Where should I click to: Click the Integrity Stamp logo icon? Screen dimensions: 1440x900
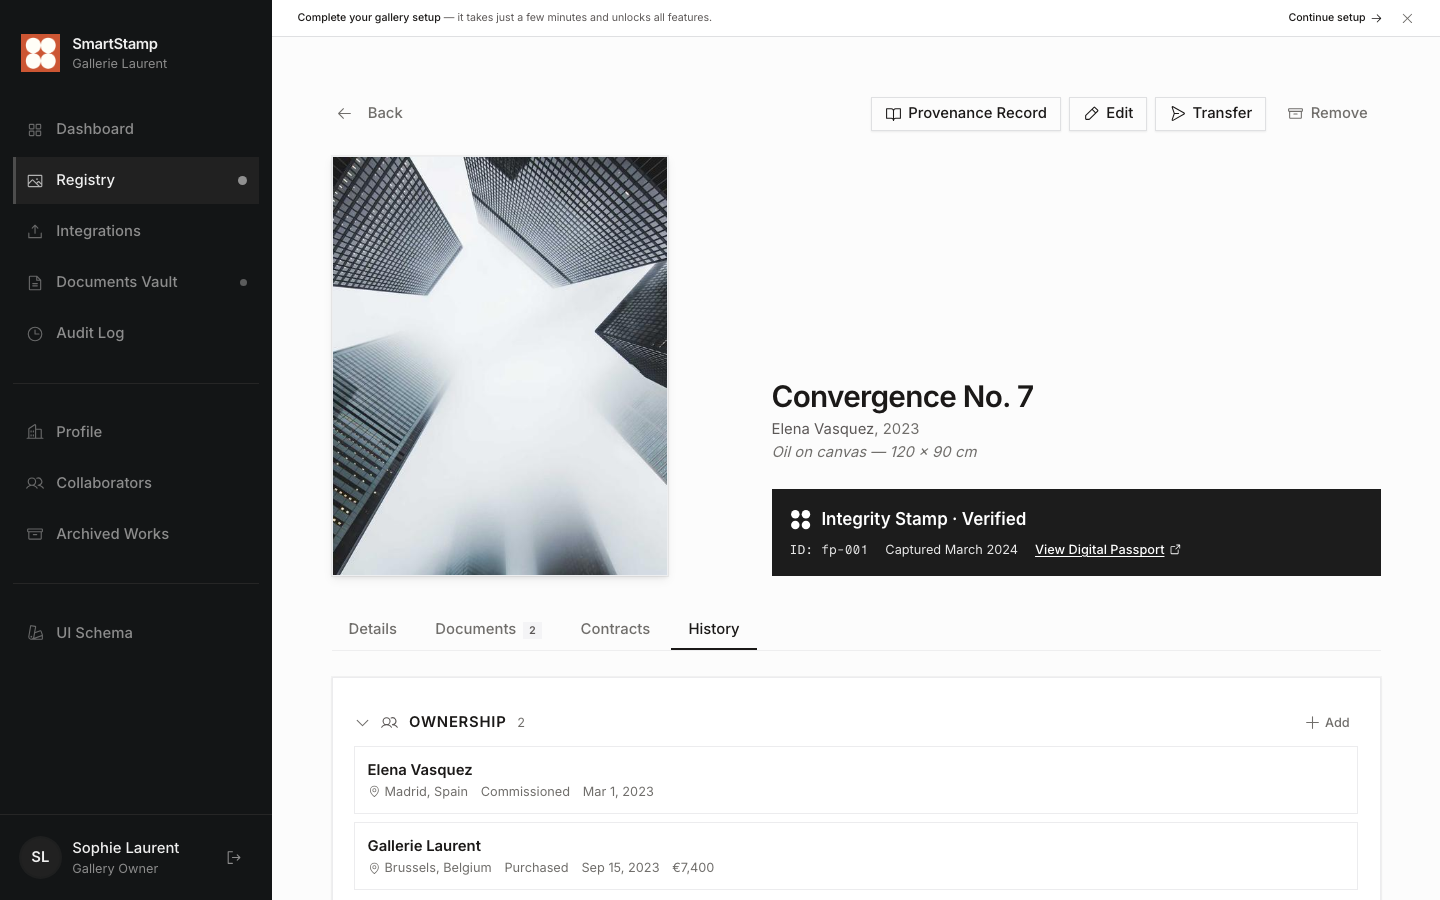801,519
